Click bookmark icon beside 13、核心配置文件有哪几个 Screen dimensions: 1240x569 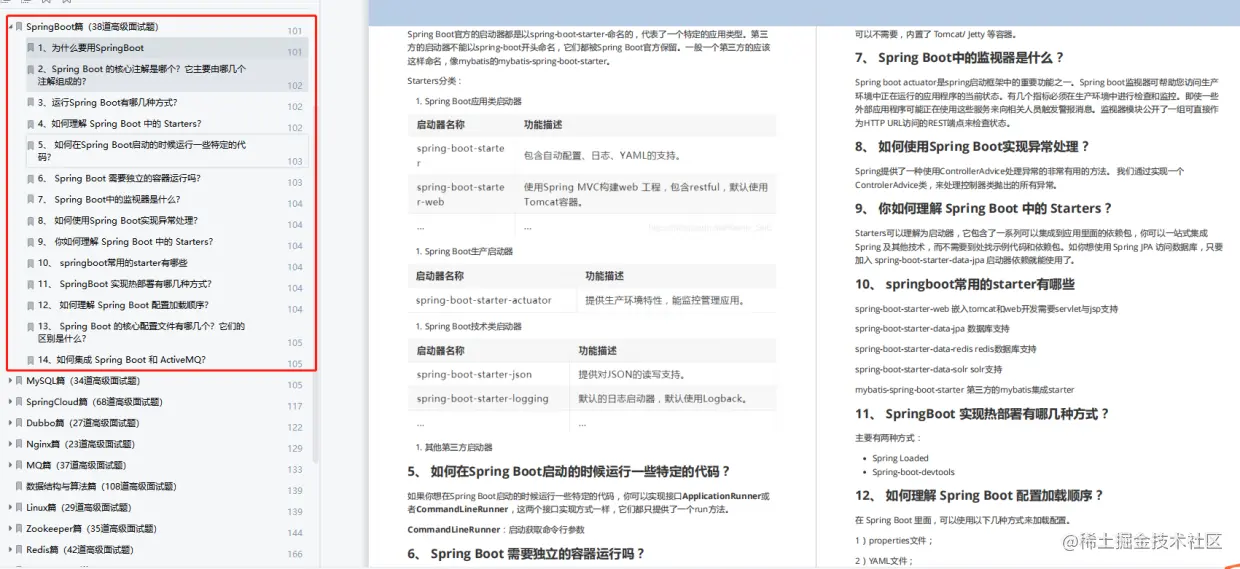tap(31, 326)
